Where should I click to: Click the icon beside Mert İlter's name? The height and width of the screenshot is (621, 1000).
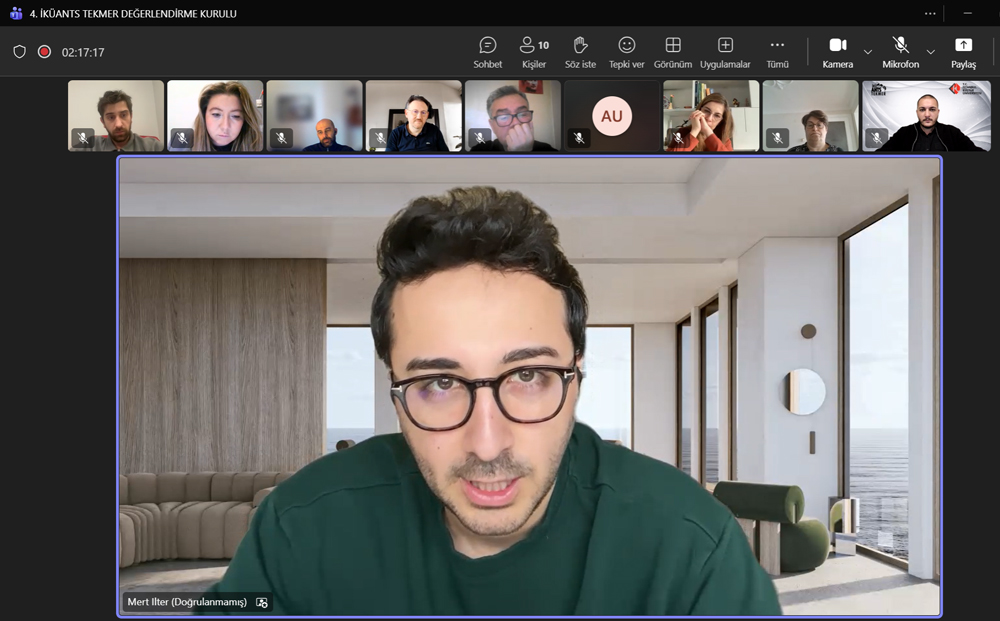pos(262,602)
